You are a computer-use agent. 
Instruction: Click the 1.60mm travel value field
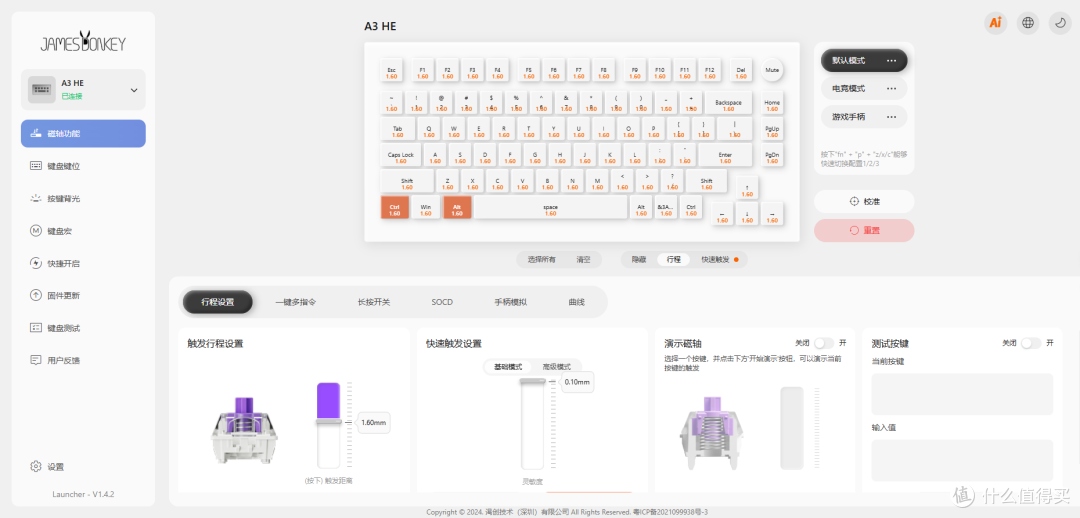coord(374,422)
